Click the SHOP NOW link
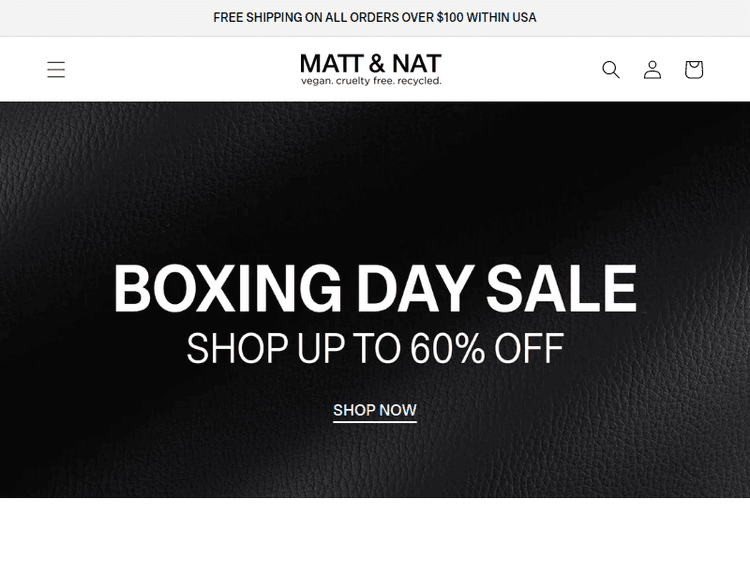The width and height of the screenshot is (750, 563). [x=375, y=410]
